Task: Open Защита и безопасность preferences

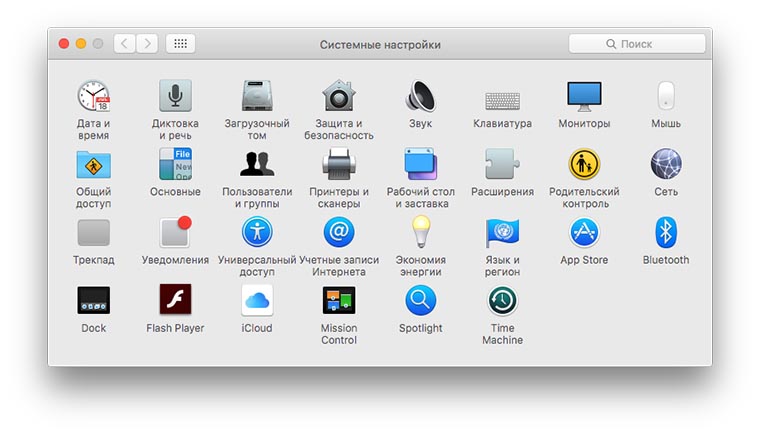Action: point(339,96)
